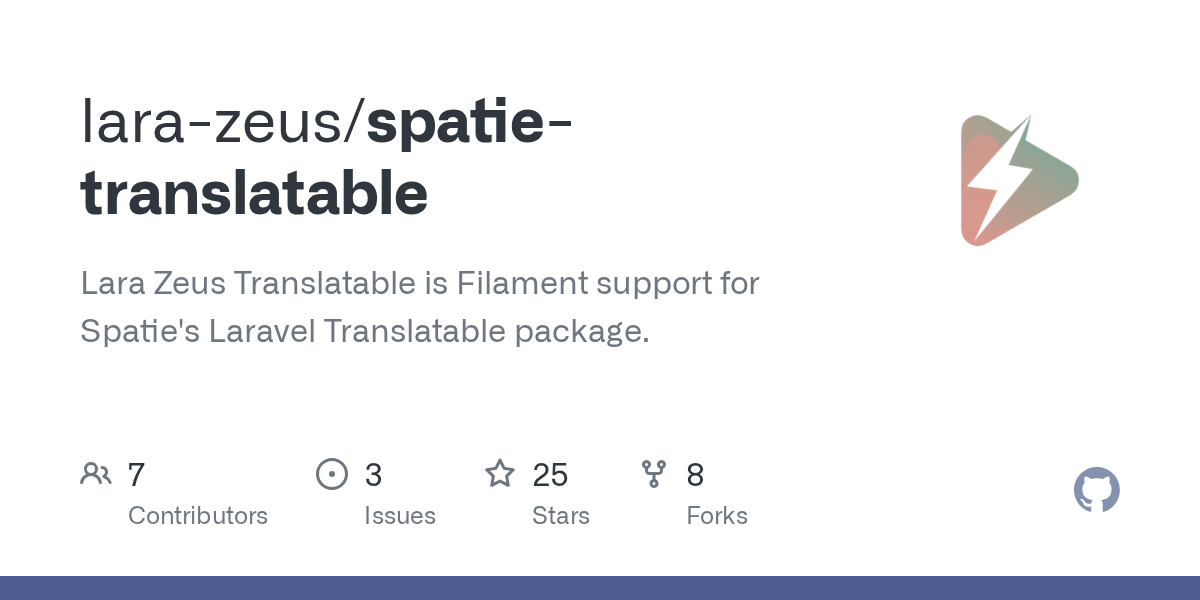Click the Issues circle-dot icon

coord(332,474)
